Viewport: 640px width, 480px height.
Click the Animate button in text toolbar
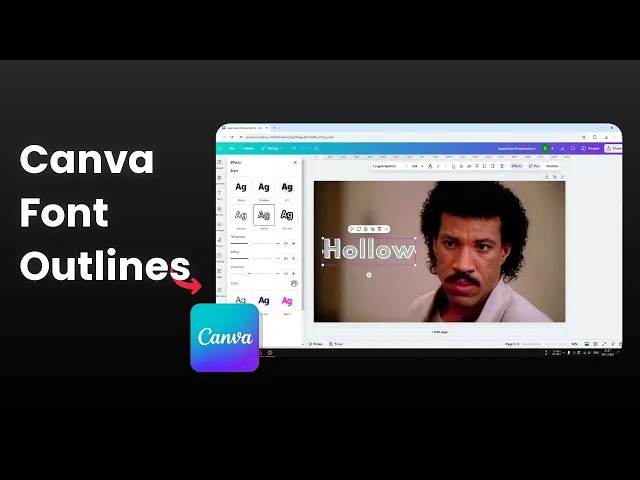point(534,166)
